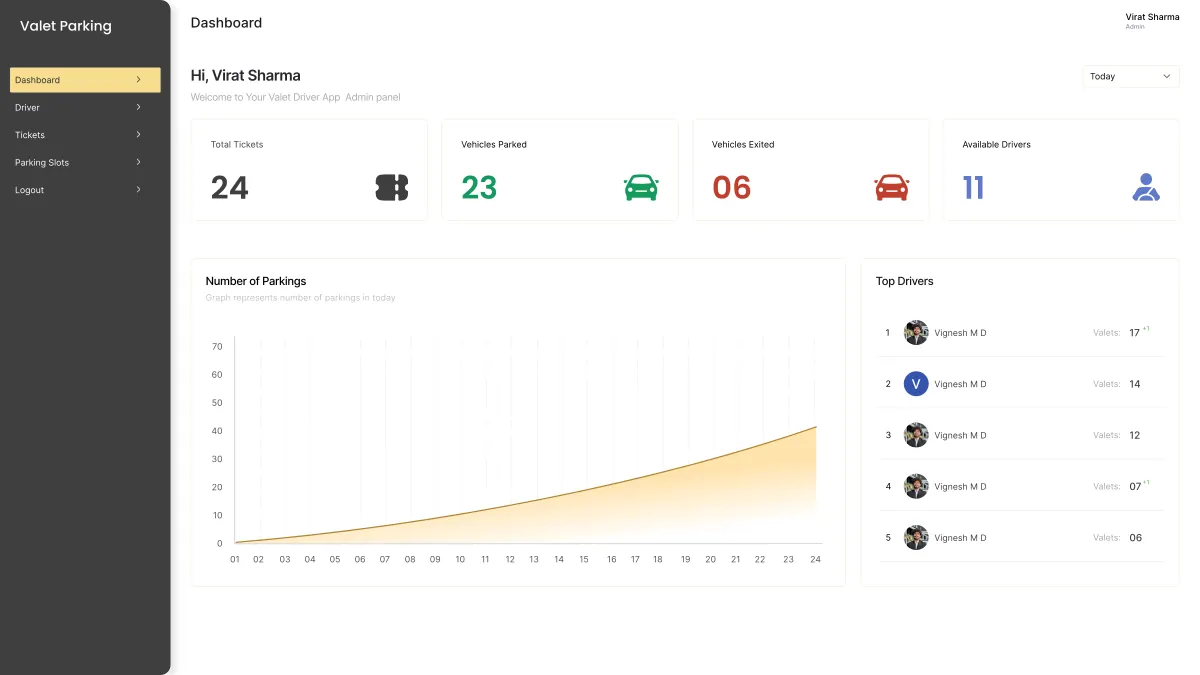Click the Vehicles Exited value 06
This screenshot has height=675, width=1200.
tap(731, 187)
